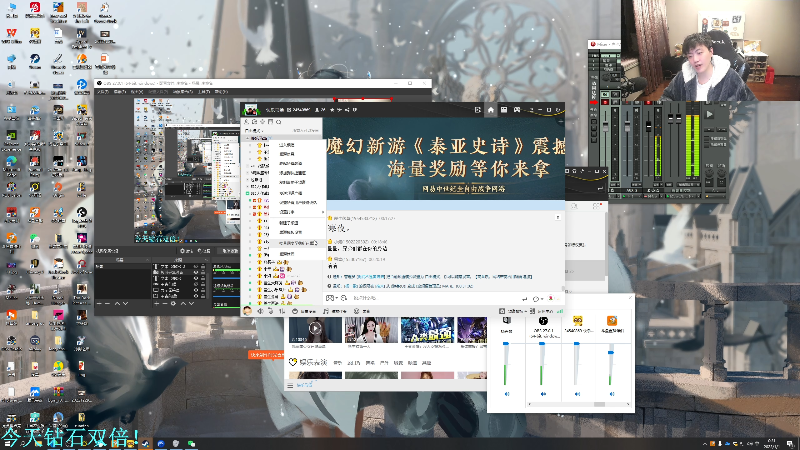Click the black round app icon in Volume Mixer
The height and width of the screenshot is (450, 800).
pyautogui.click(x=543, y=320)
